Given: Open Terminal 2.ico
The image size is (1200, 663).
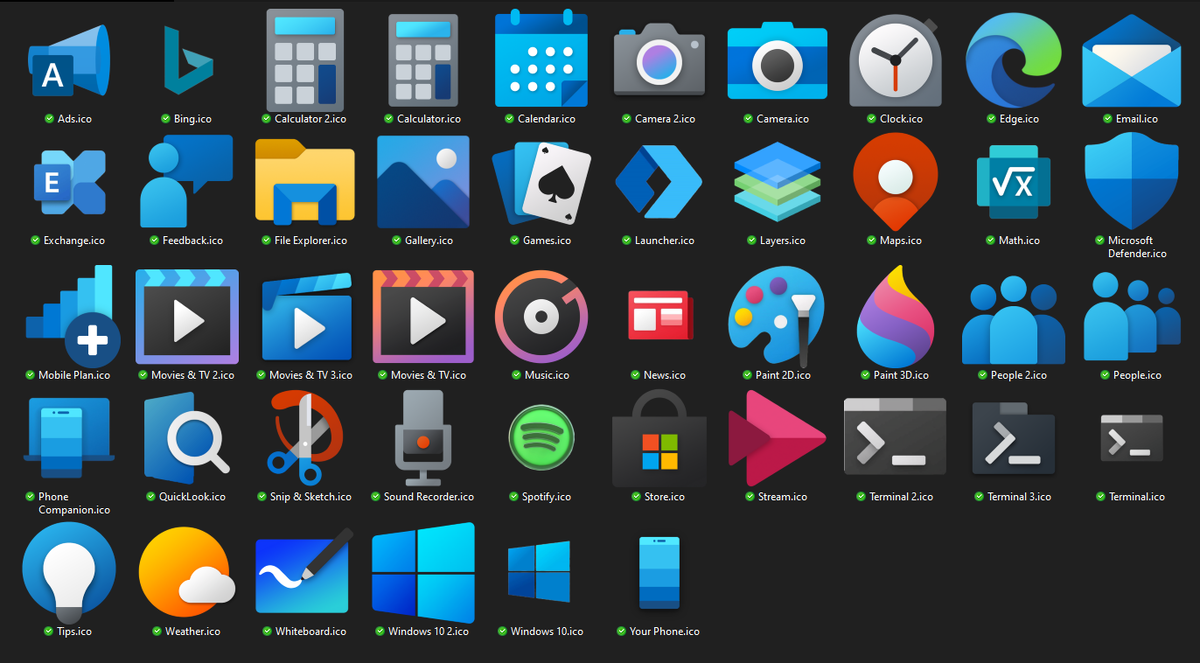Looking at the screenshot, I should click(x=895, y=439).
